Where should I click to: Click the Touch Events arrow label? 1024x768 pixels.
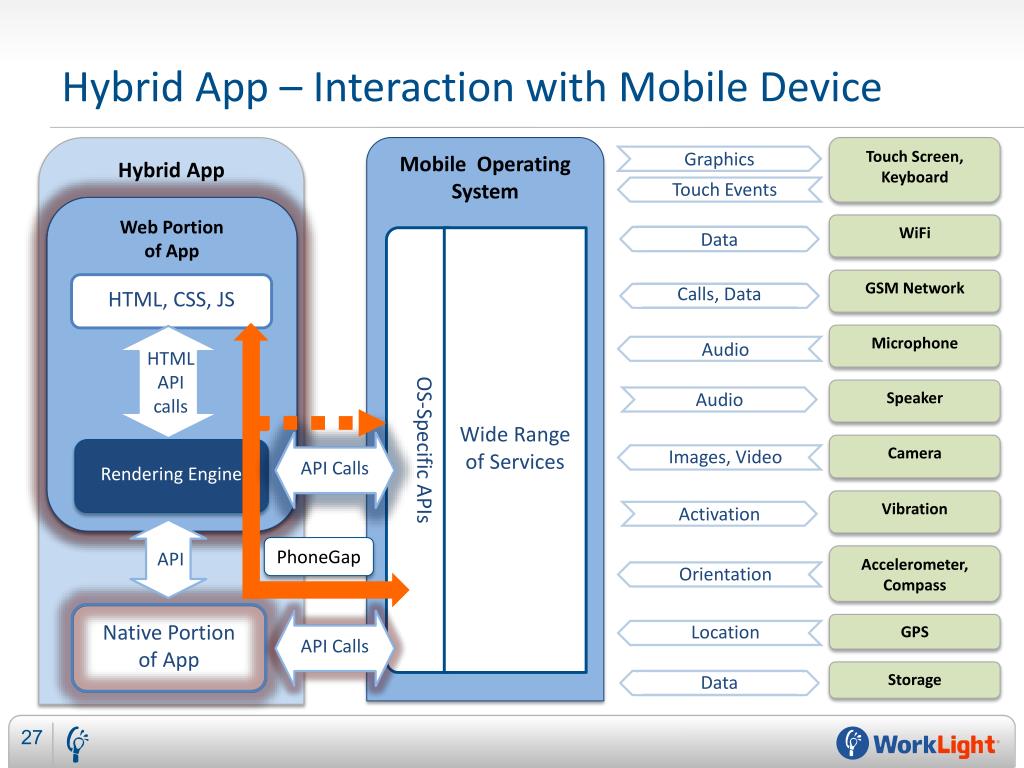(x=719, y=190)
